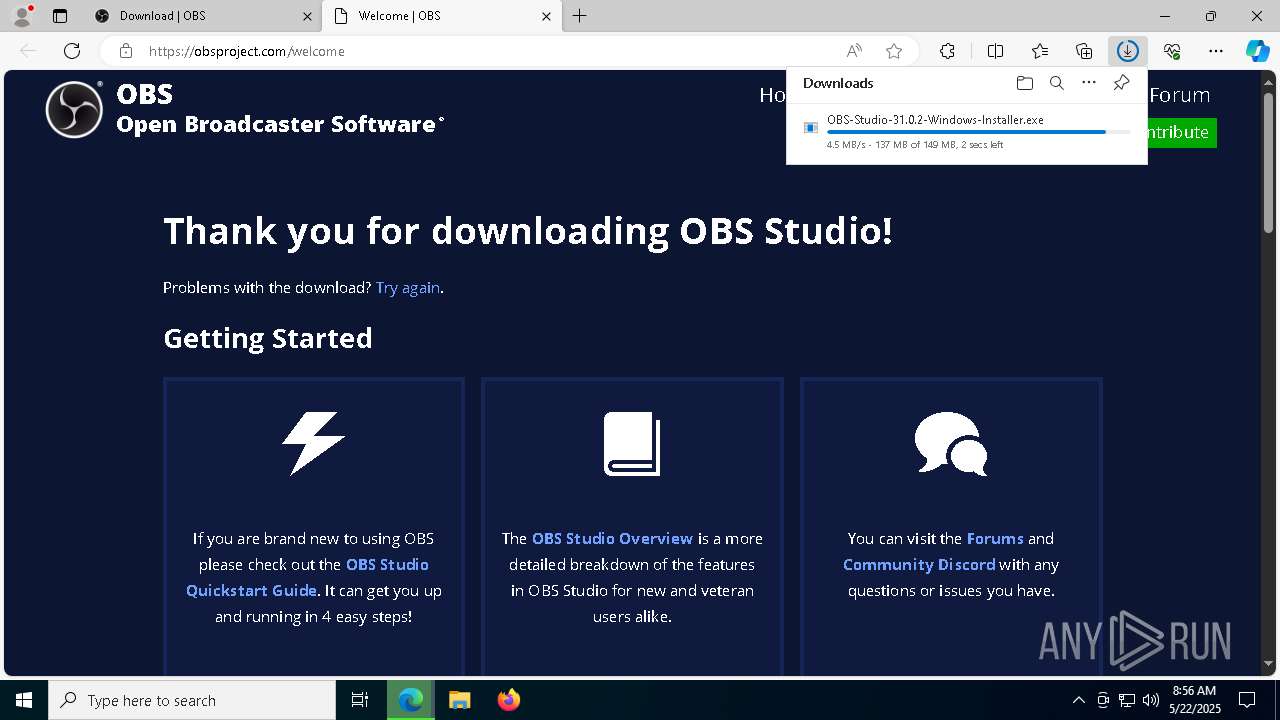1280x720 pixels.
Task: Show hidden system tray icons
Action: pyautogui.click(x=1078, y=700)
